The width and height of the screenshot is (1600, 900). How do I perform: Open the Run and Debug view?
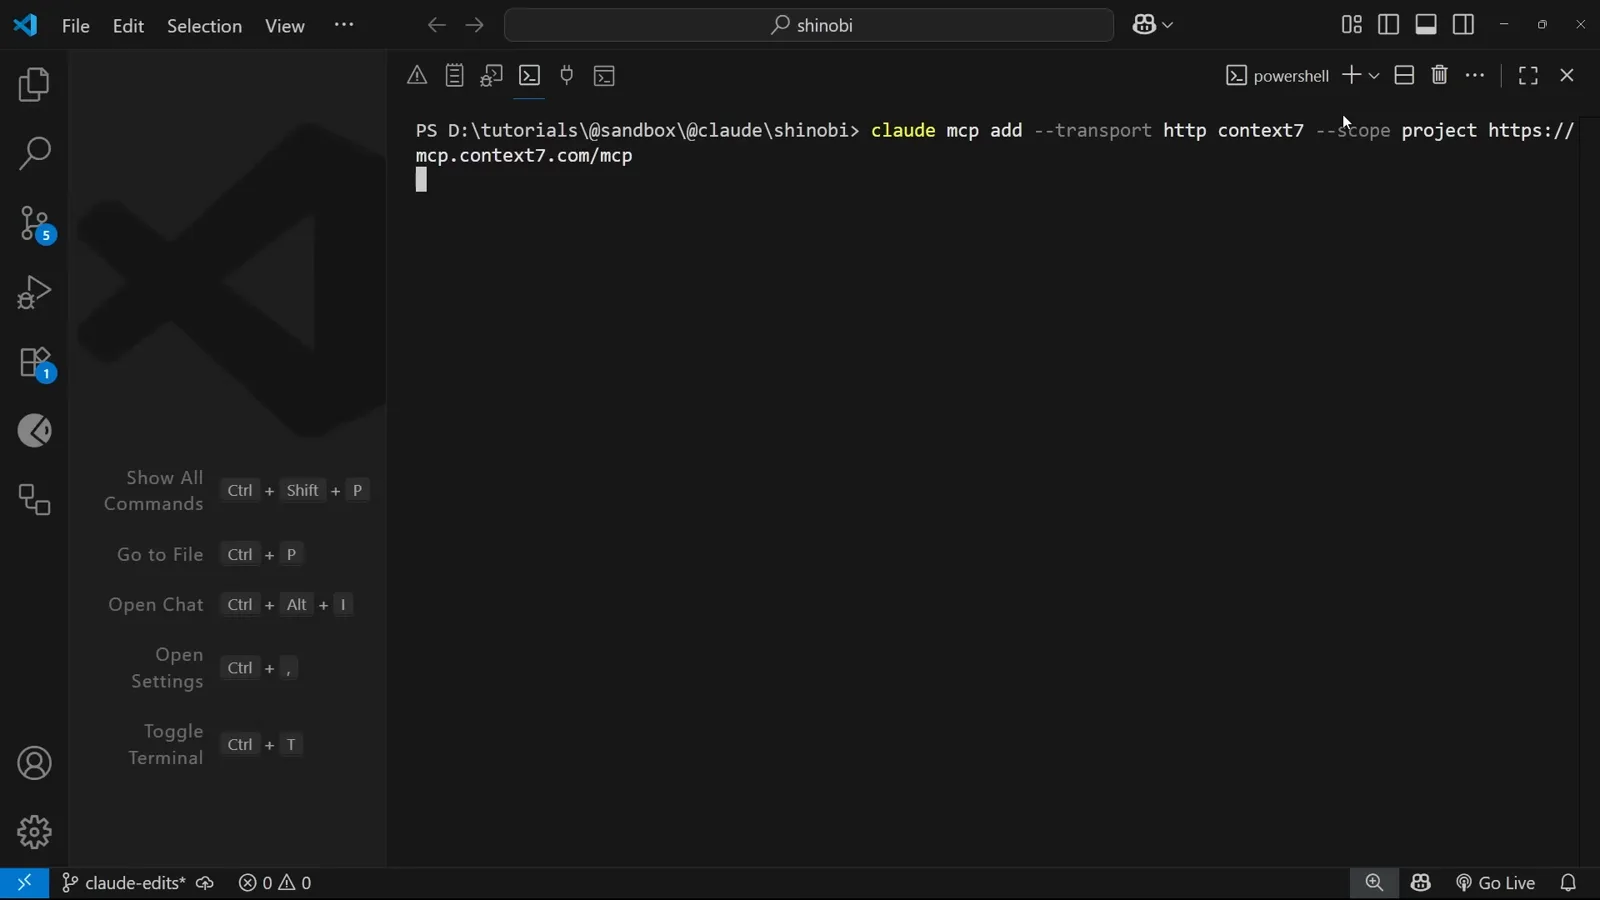coord(34,293)
